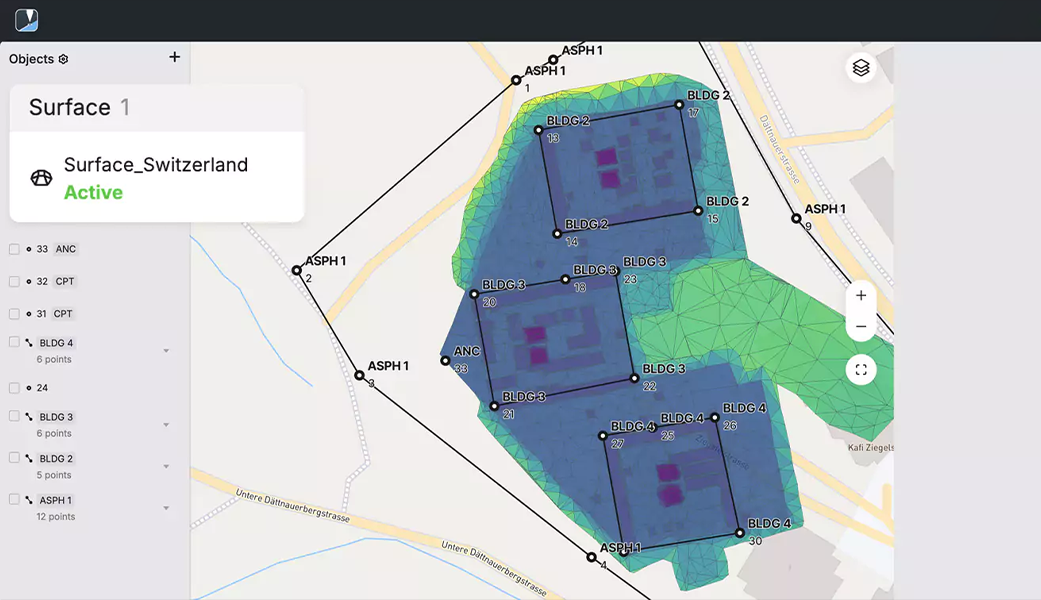Viewport: 1041px width, 600px height.
Task: Toggle fullscreen map view
Action: [x=861, y=370]
